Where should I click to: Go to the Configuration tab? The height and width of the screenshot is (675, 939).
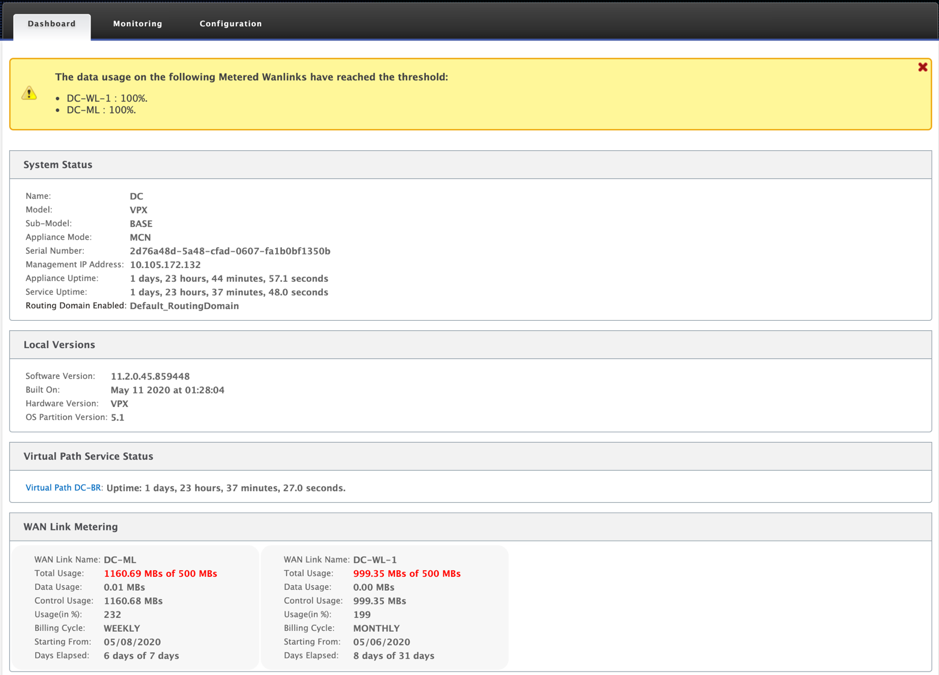click(x=231, y=24)
